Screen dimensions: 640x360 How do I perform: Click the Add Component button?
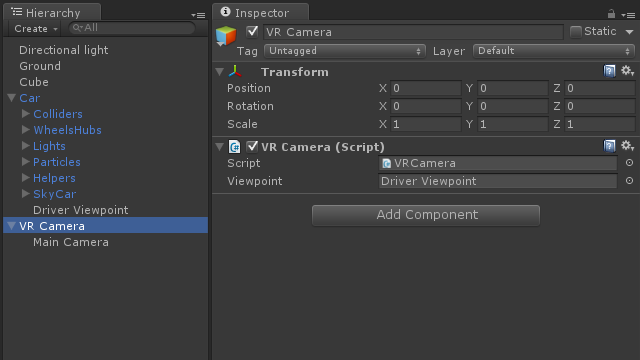426,215
